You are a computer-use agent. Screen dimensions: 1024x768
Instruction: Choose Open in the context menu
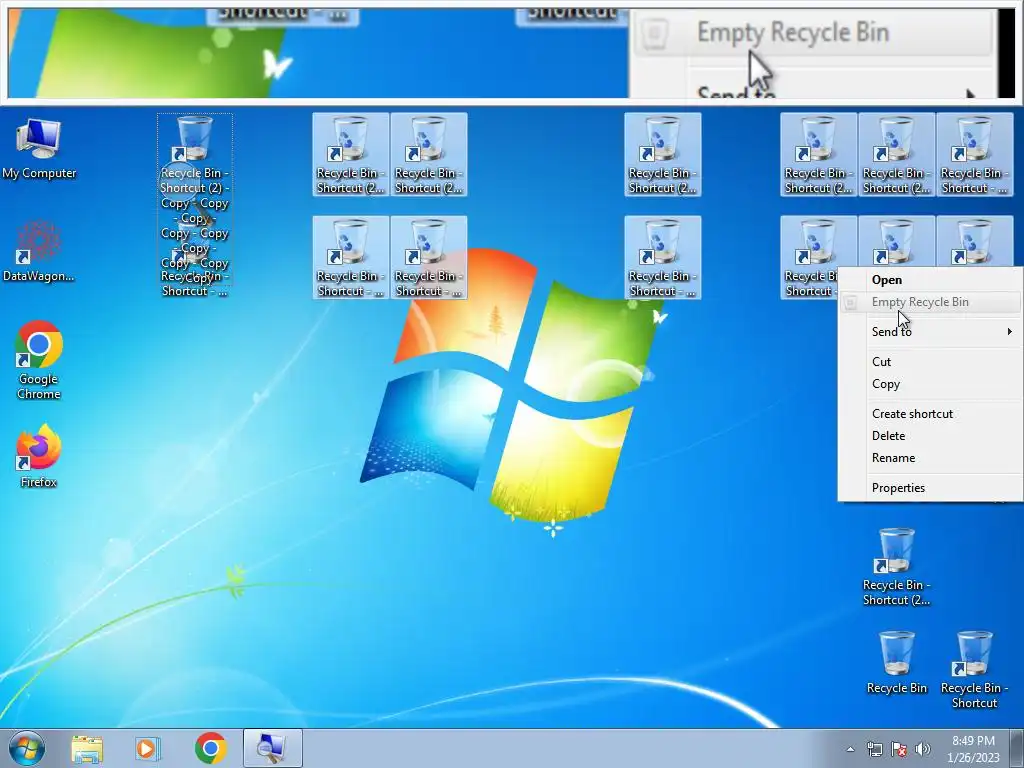(x=931, y=280)
